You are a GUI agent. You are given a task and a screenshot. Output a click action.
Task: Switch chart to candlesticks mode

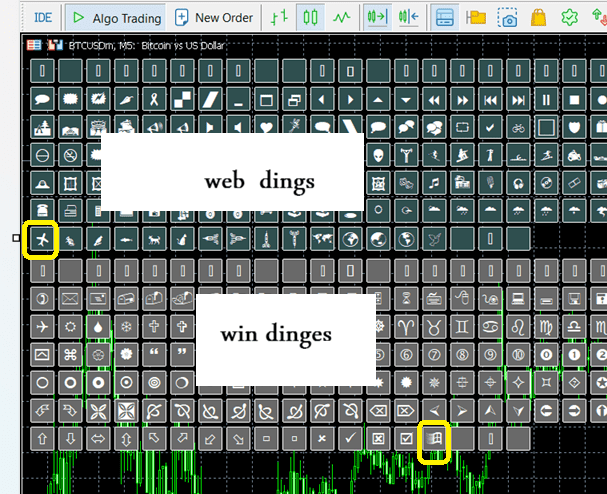[310, 17]
